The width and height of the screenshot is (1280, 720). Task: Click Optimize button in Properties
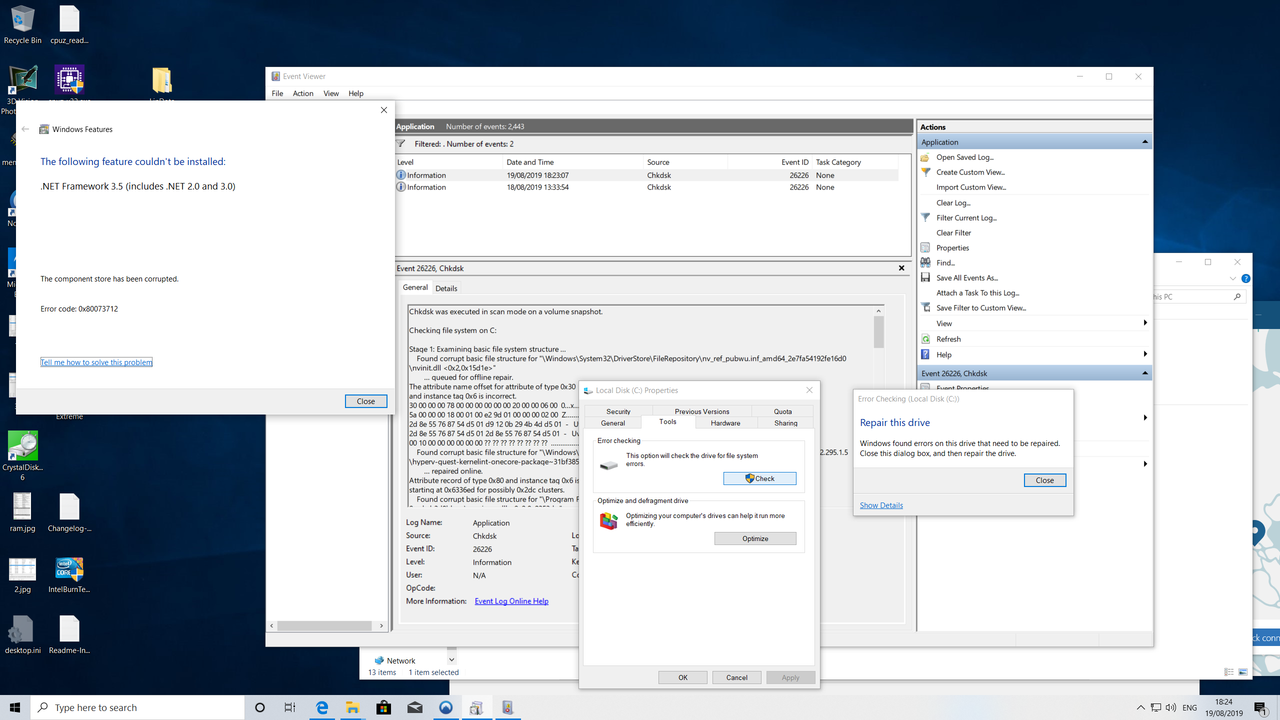[755, 538]
